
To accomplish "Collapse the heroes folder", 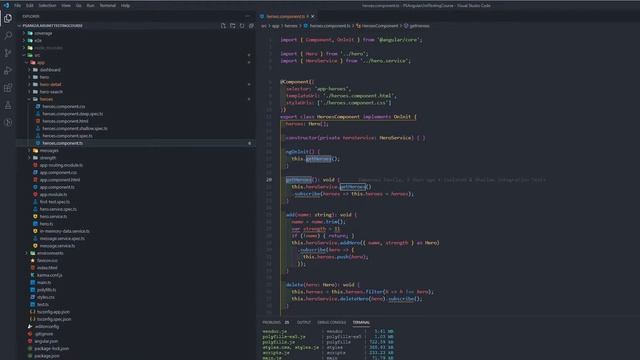I will pyautogui.click(x=46, y=99).
